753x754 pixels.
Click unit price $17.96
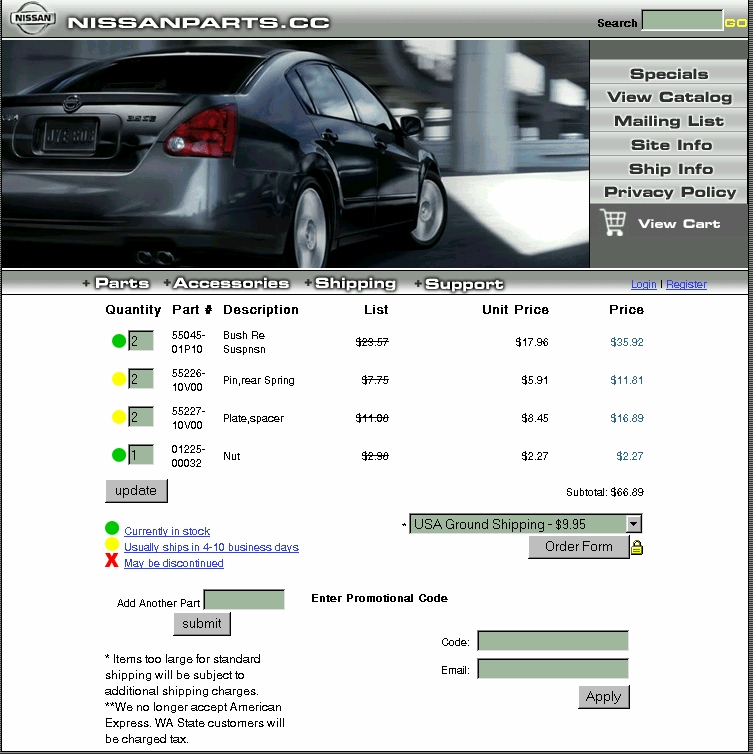531,342
